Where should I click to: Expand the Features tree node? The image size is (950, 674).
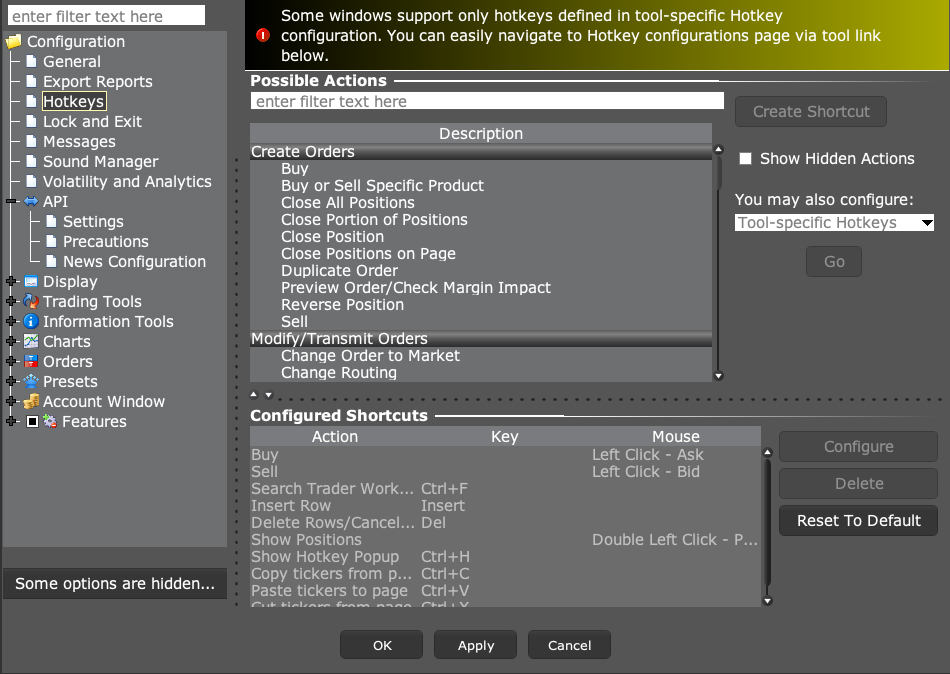click(x=11, y=421)
